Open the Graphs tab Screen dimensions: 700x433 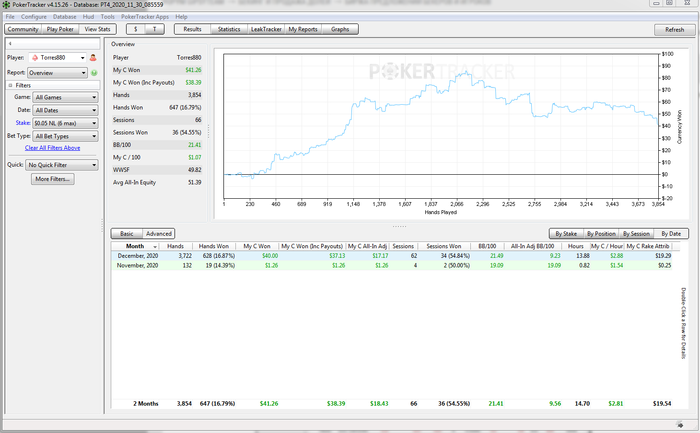(x=340, y=29)
